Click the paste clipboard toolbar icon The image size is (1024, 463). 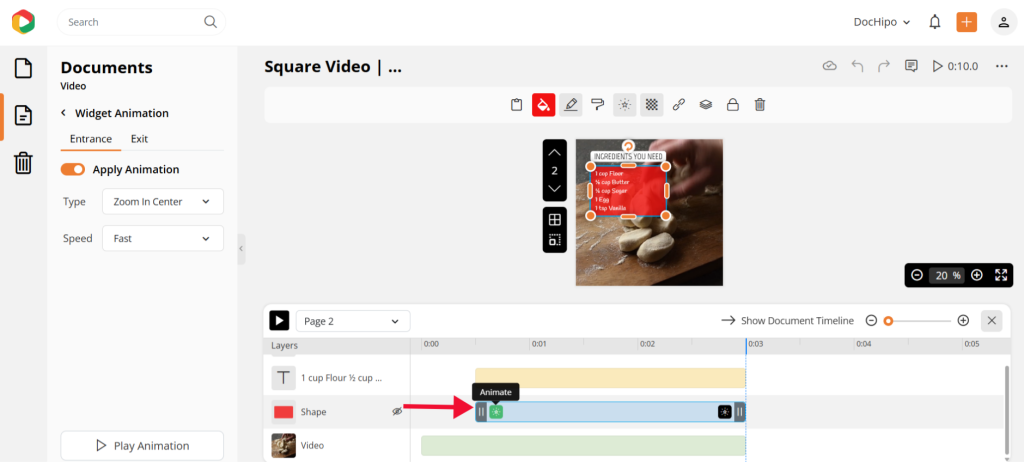click(517, 104)
